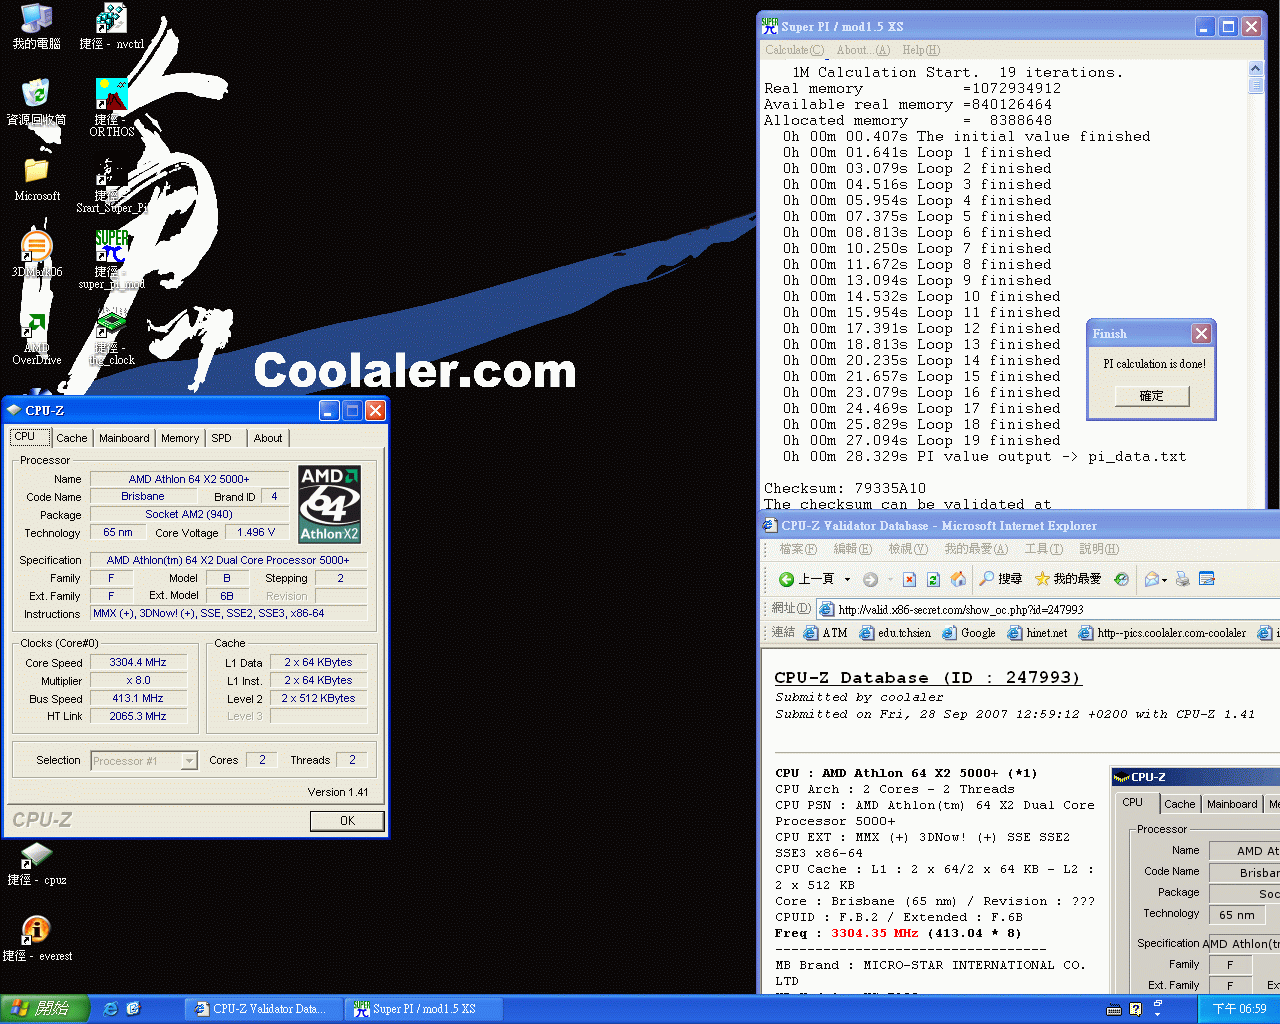Click the Edit page icon in IE toolbar
This screenshot has height=1024, width=1280.
tap(1207, 579)
